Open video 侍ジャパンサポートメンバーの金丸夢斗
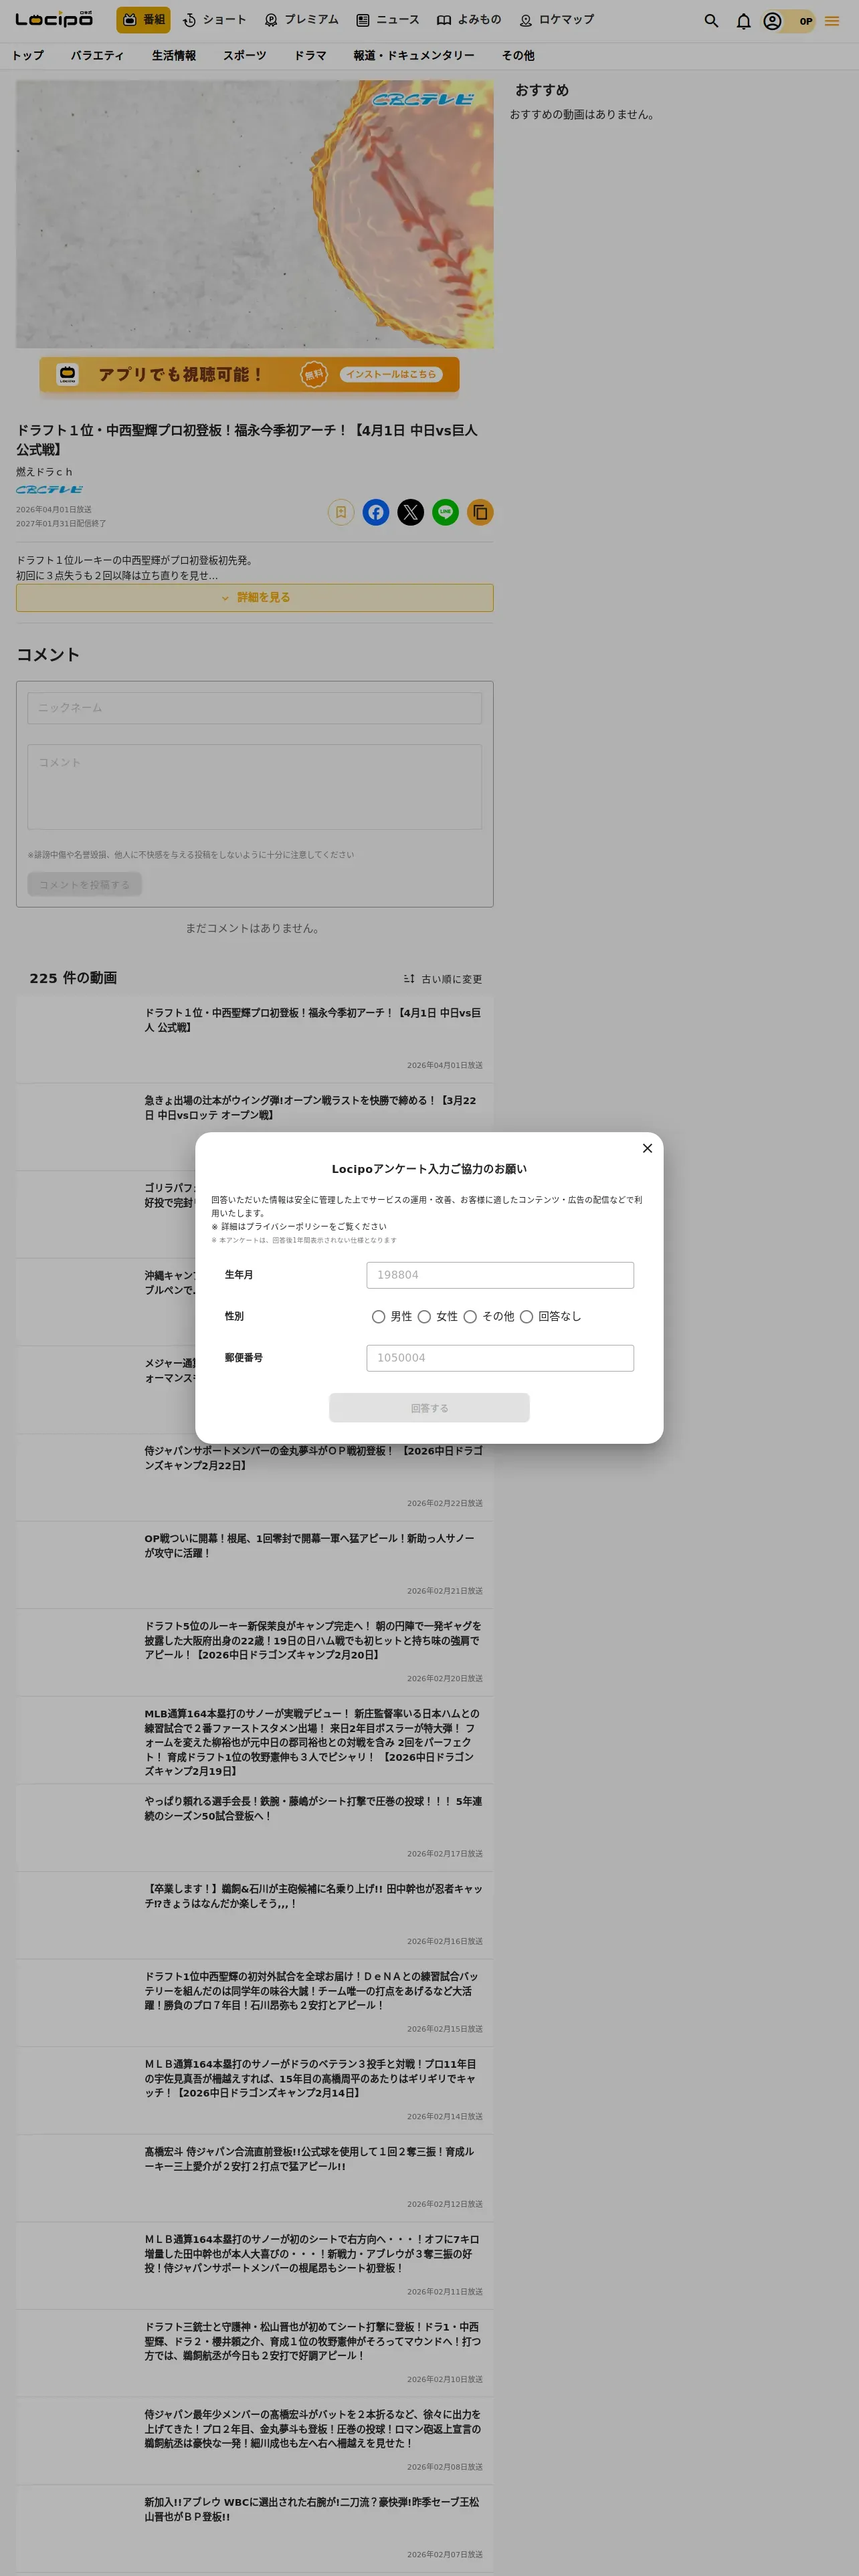The height and width of the screenshot is (2576, 859). click(x=255, y=1477)
